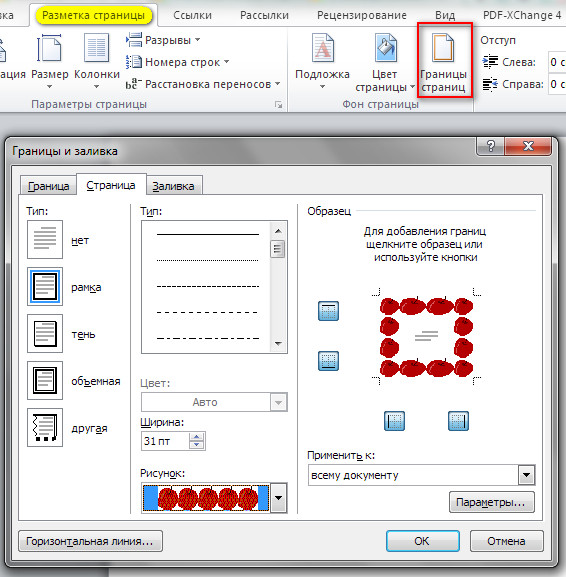The image size is (566, 577).
Task: Click the Горизонтальная линия... button
Action: click(91, 541)
